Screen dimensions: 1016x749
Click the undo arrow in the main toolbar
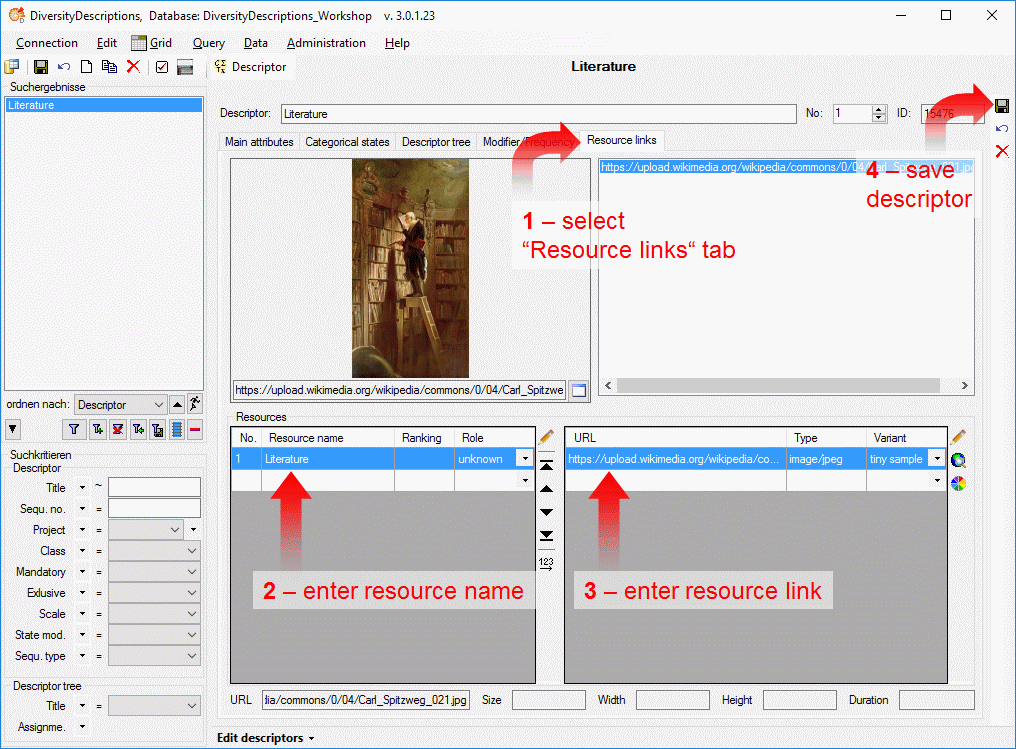(x=64, y=67)
